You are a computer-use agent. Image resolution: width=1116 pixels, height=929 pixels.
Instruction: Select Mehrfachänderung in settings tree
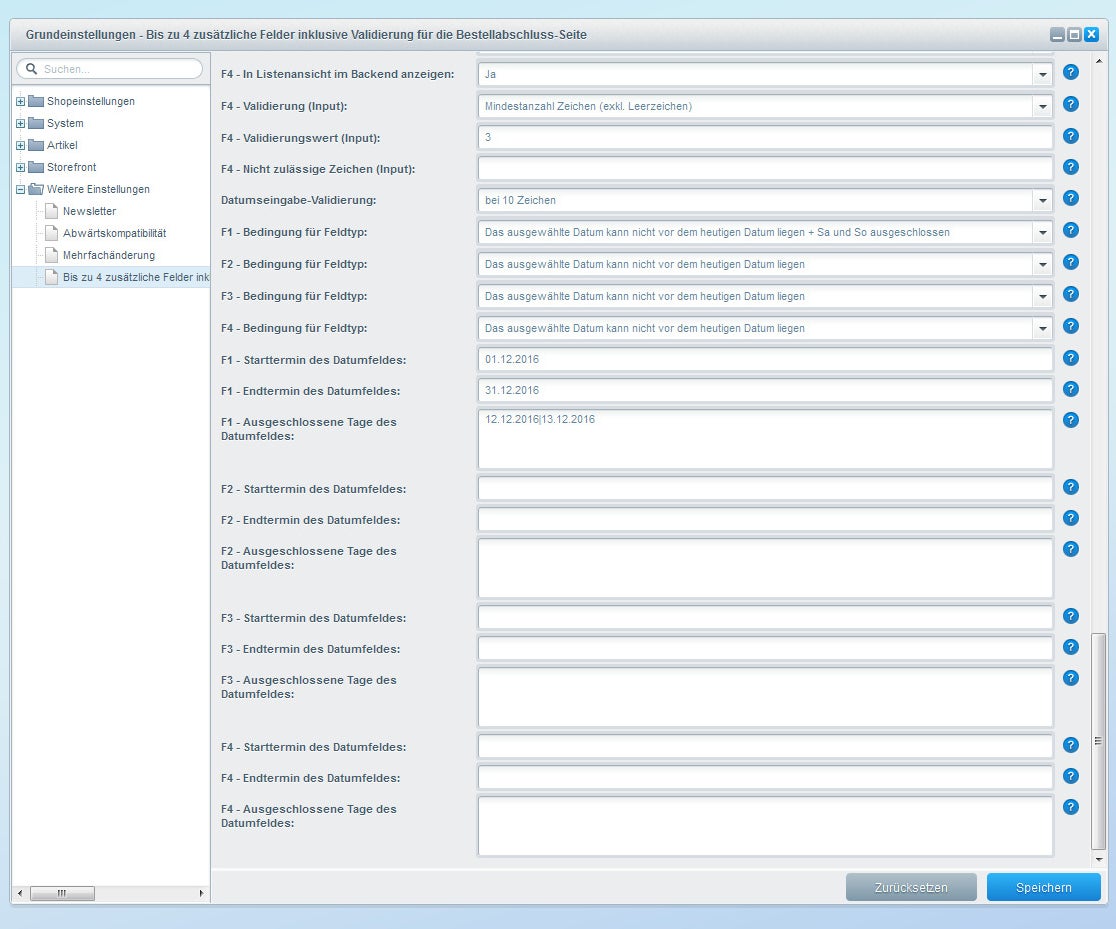(x=108, y=256)
